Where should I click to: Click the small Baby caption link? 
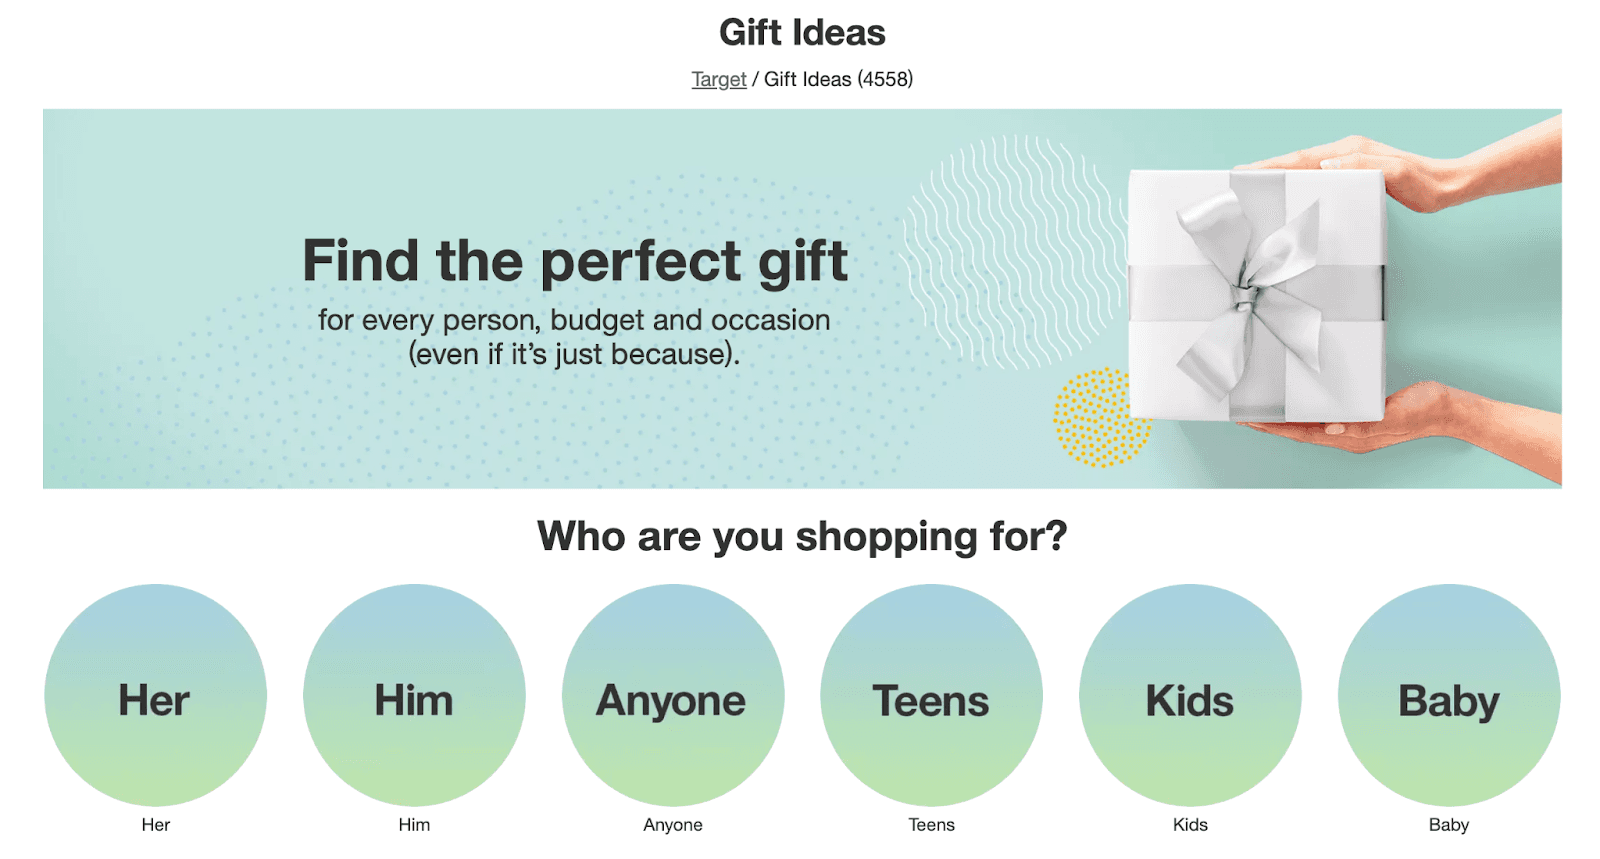(1449, 825)
